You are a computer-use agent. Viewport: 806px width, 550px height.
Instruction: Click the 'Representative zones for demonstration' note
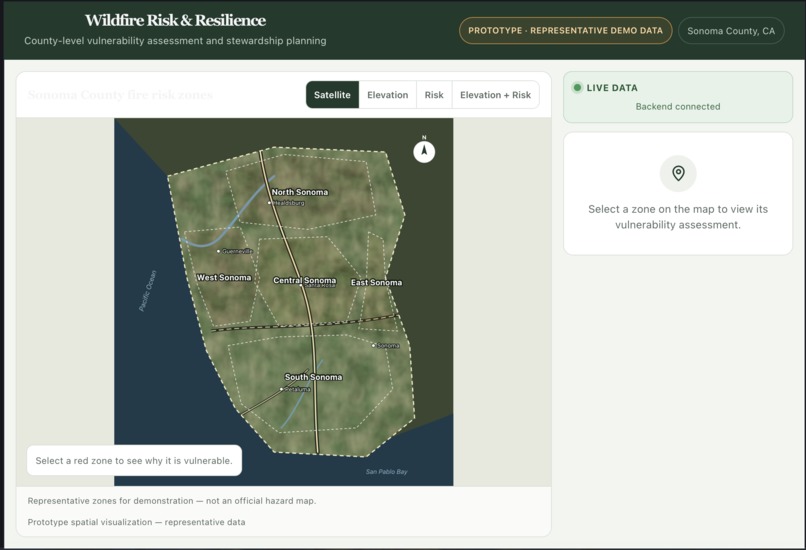tap(172, 501)
